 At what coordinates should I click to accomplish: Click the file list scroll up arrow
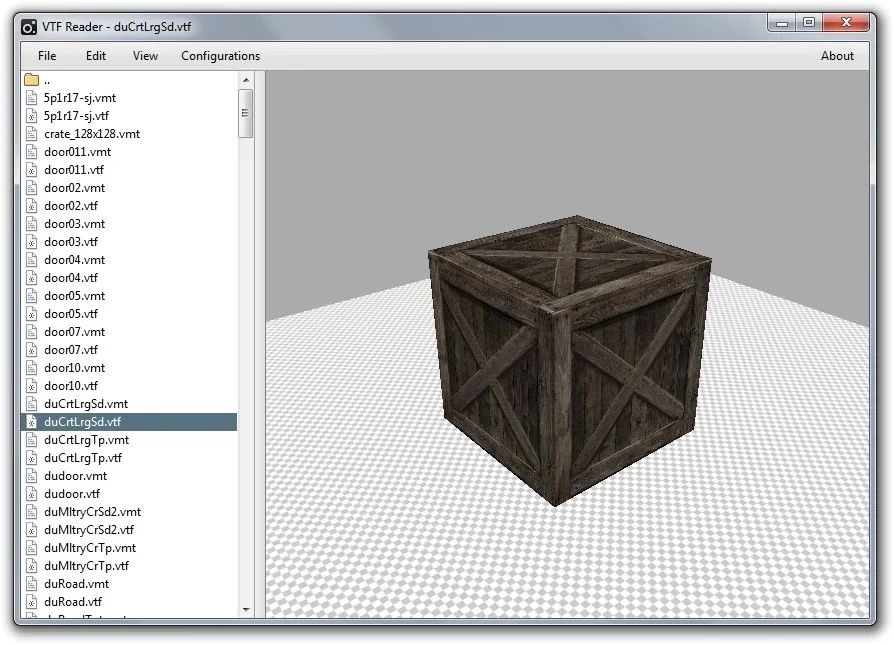coord(246,79)
